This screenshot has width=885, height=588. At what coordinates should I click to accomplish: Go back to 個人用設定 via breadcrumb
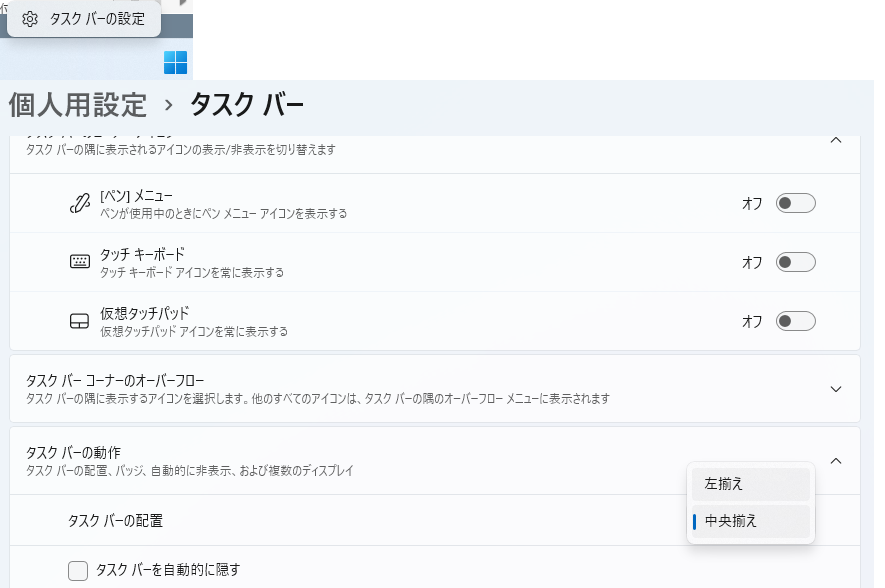pos(78,105)
